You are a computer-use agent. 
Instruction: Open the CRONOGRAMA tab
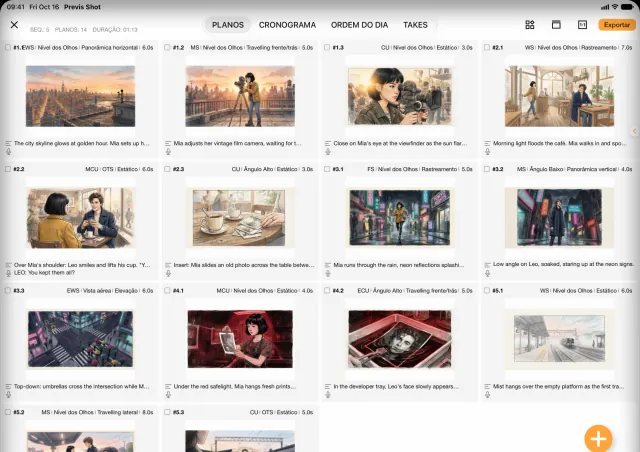point(287,25)
